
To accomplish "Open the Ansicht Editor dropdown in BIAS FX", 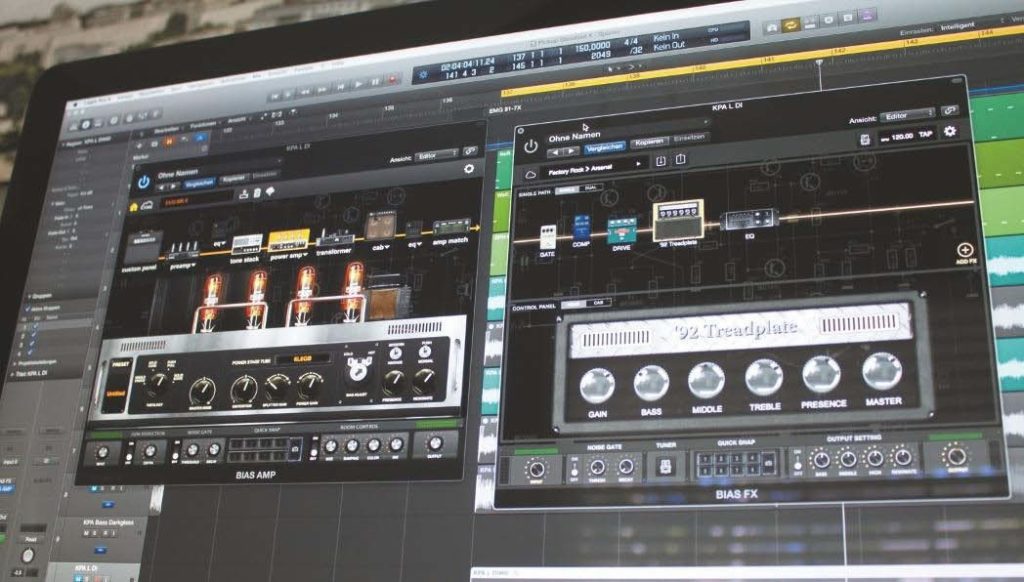I will tap(908, 116).
